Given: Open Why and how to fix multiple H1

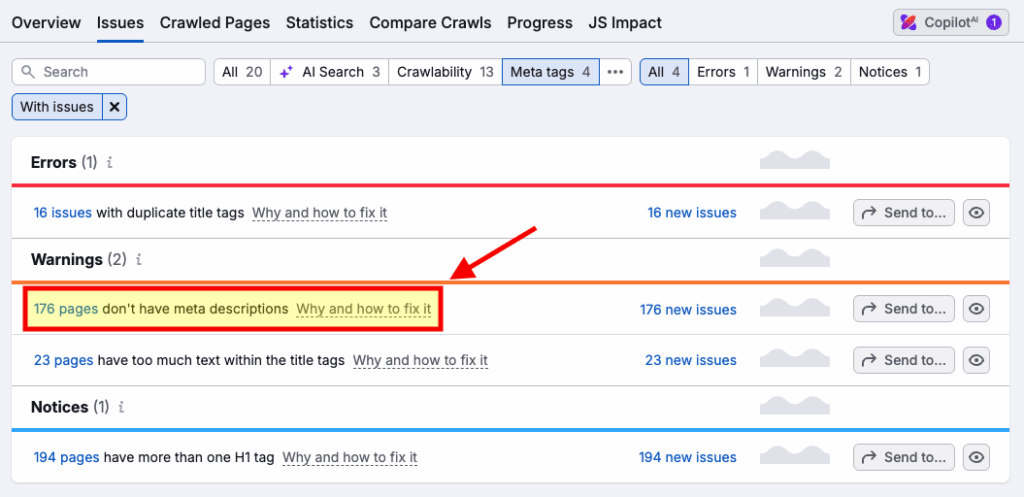Looking at the screenshot, I should tap(350, 457).
